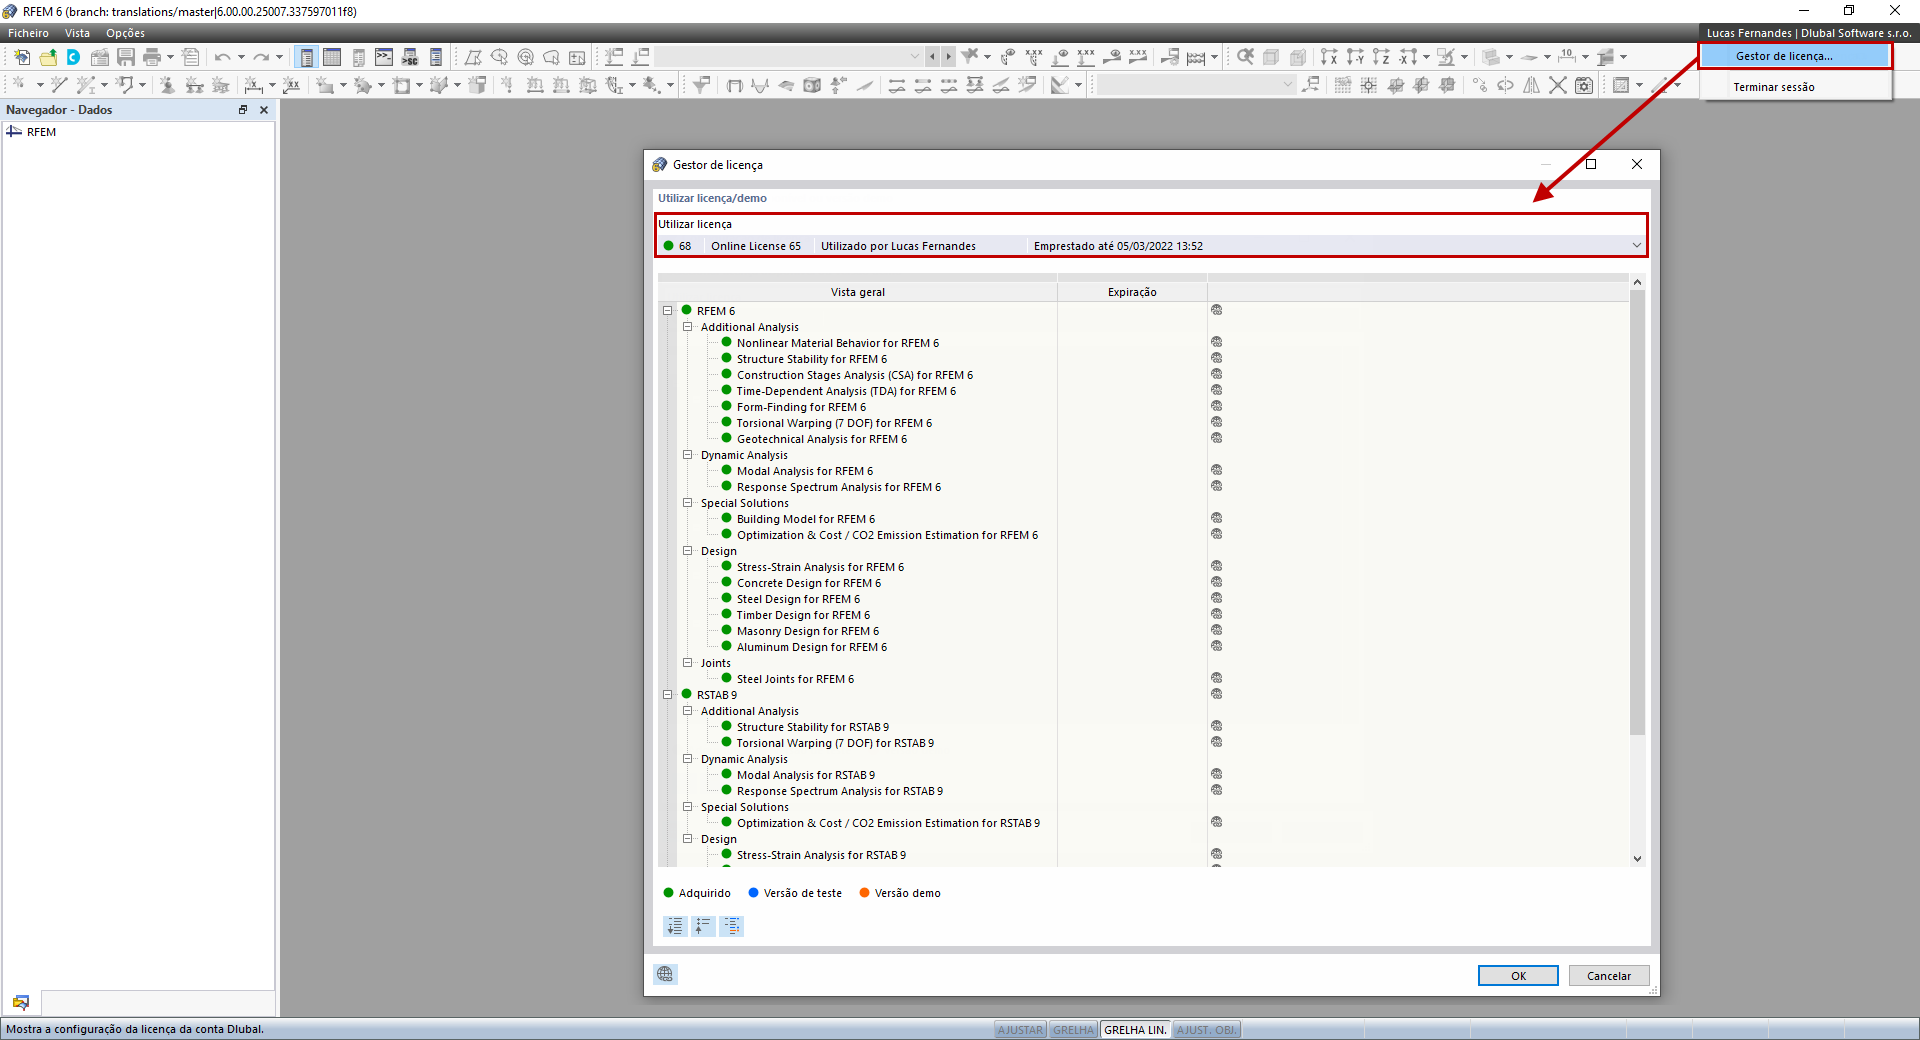The image size is (1920, 1040).
Task: Open the Vista menu
Action: tap(77, 33)
